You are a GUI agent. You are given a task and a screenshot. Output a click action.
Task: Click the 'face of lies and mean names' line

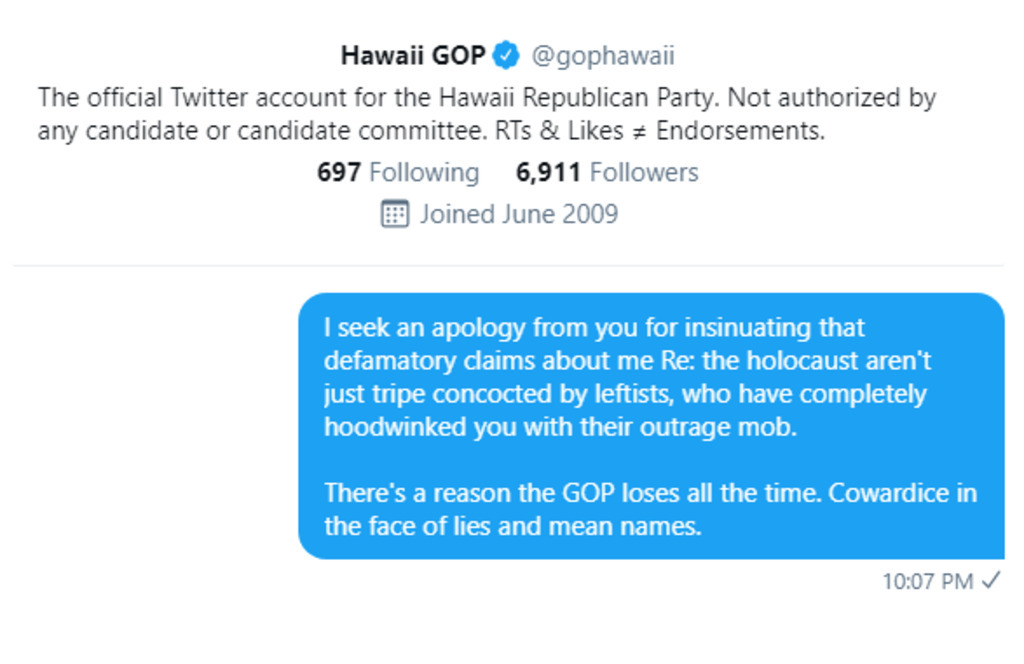(512, 526)
